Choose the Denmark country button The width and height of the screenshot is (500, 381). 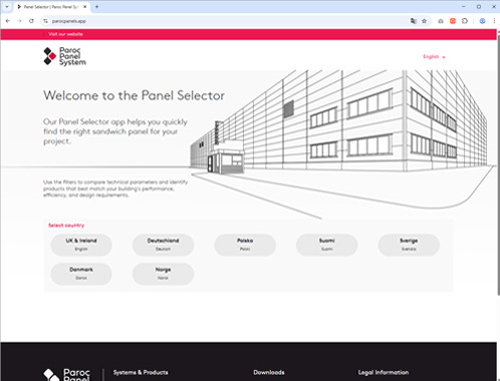click(81, 274)
